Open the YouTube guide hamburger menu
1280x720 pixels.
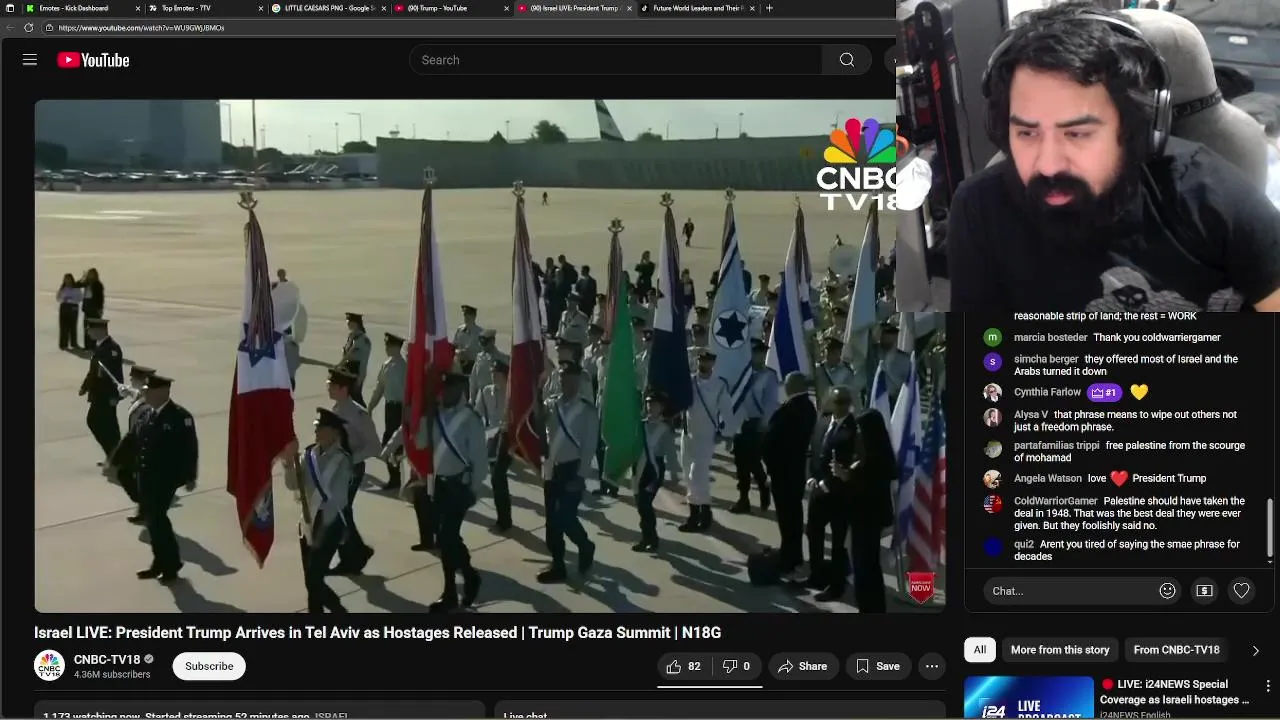(30, 60)
